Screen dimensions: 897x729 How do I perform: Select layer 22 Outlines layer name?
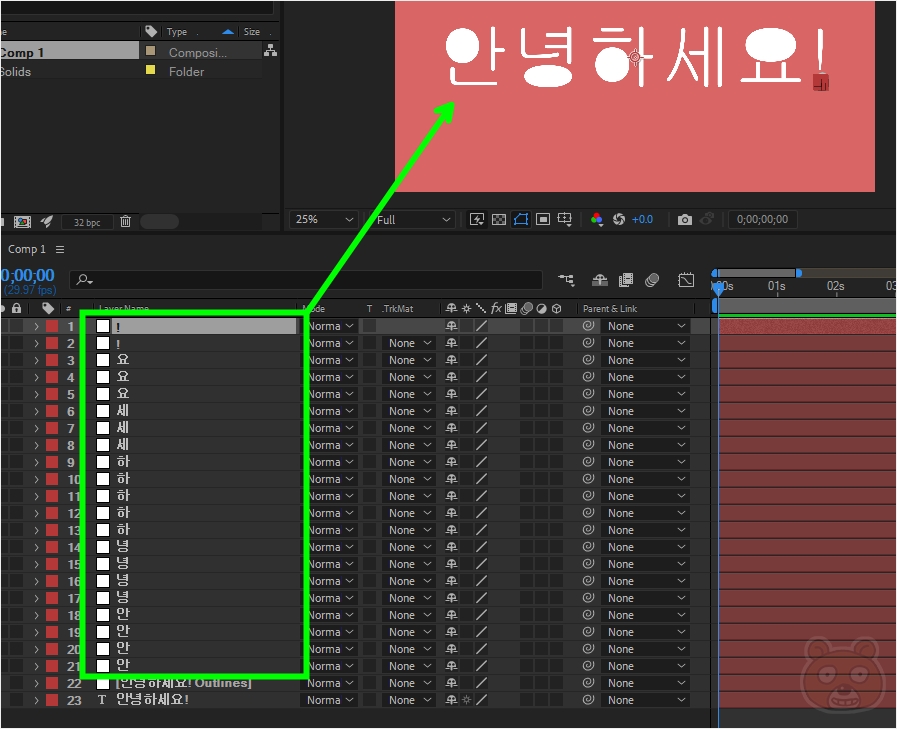tap(183, 683)
